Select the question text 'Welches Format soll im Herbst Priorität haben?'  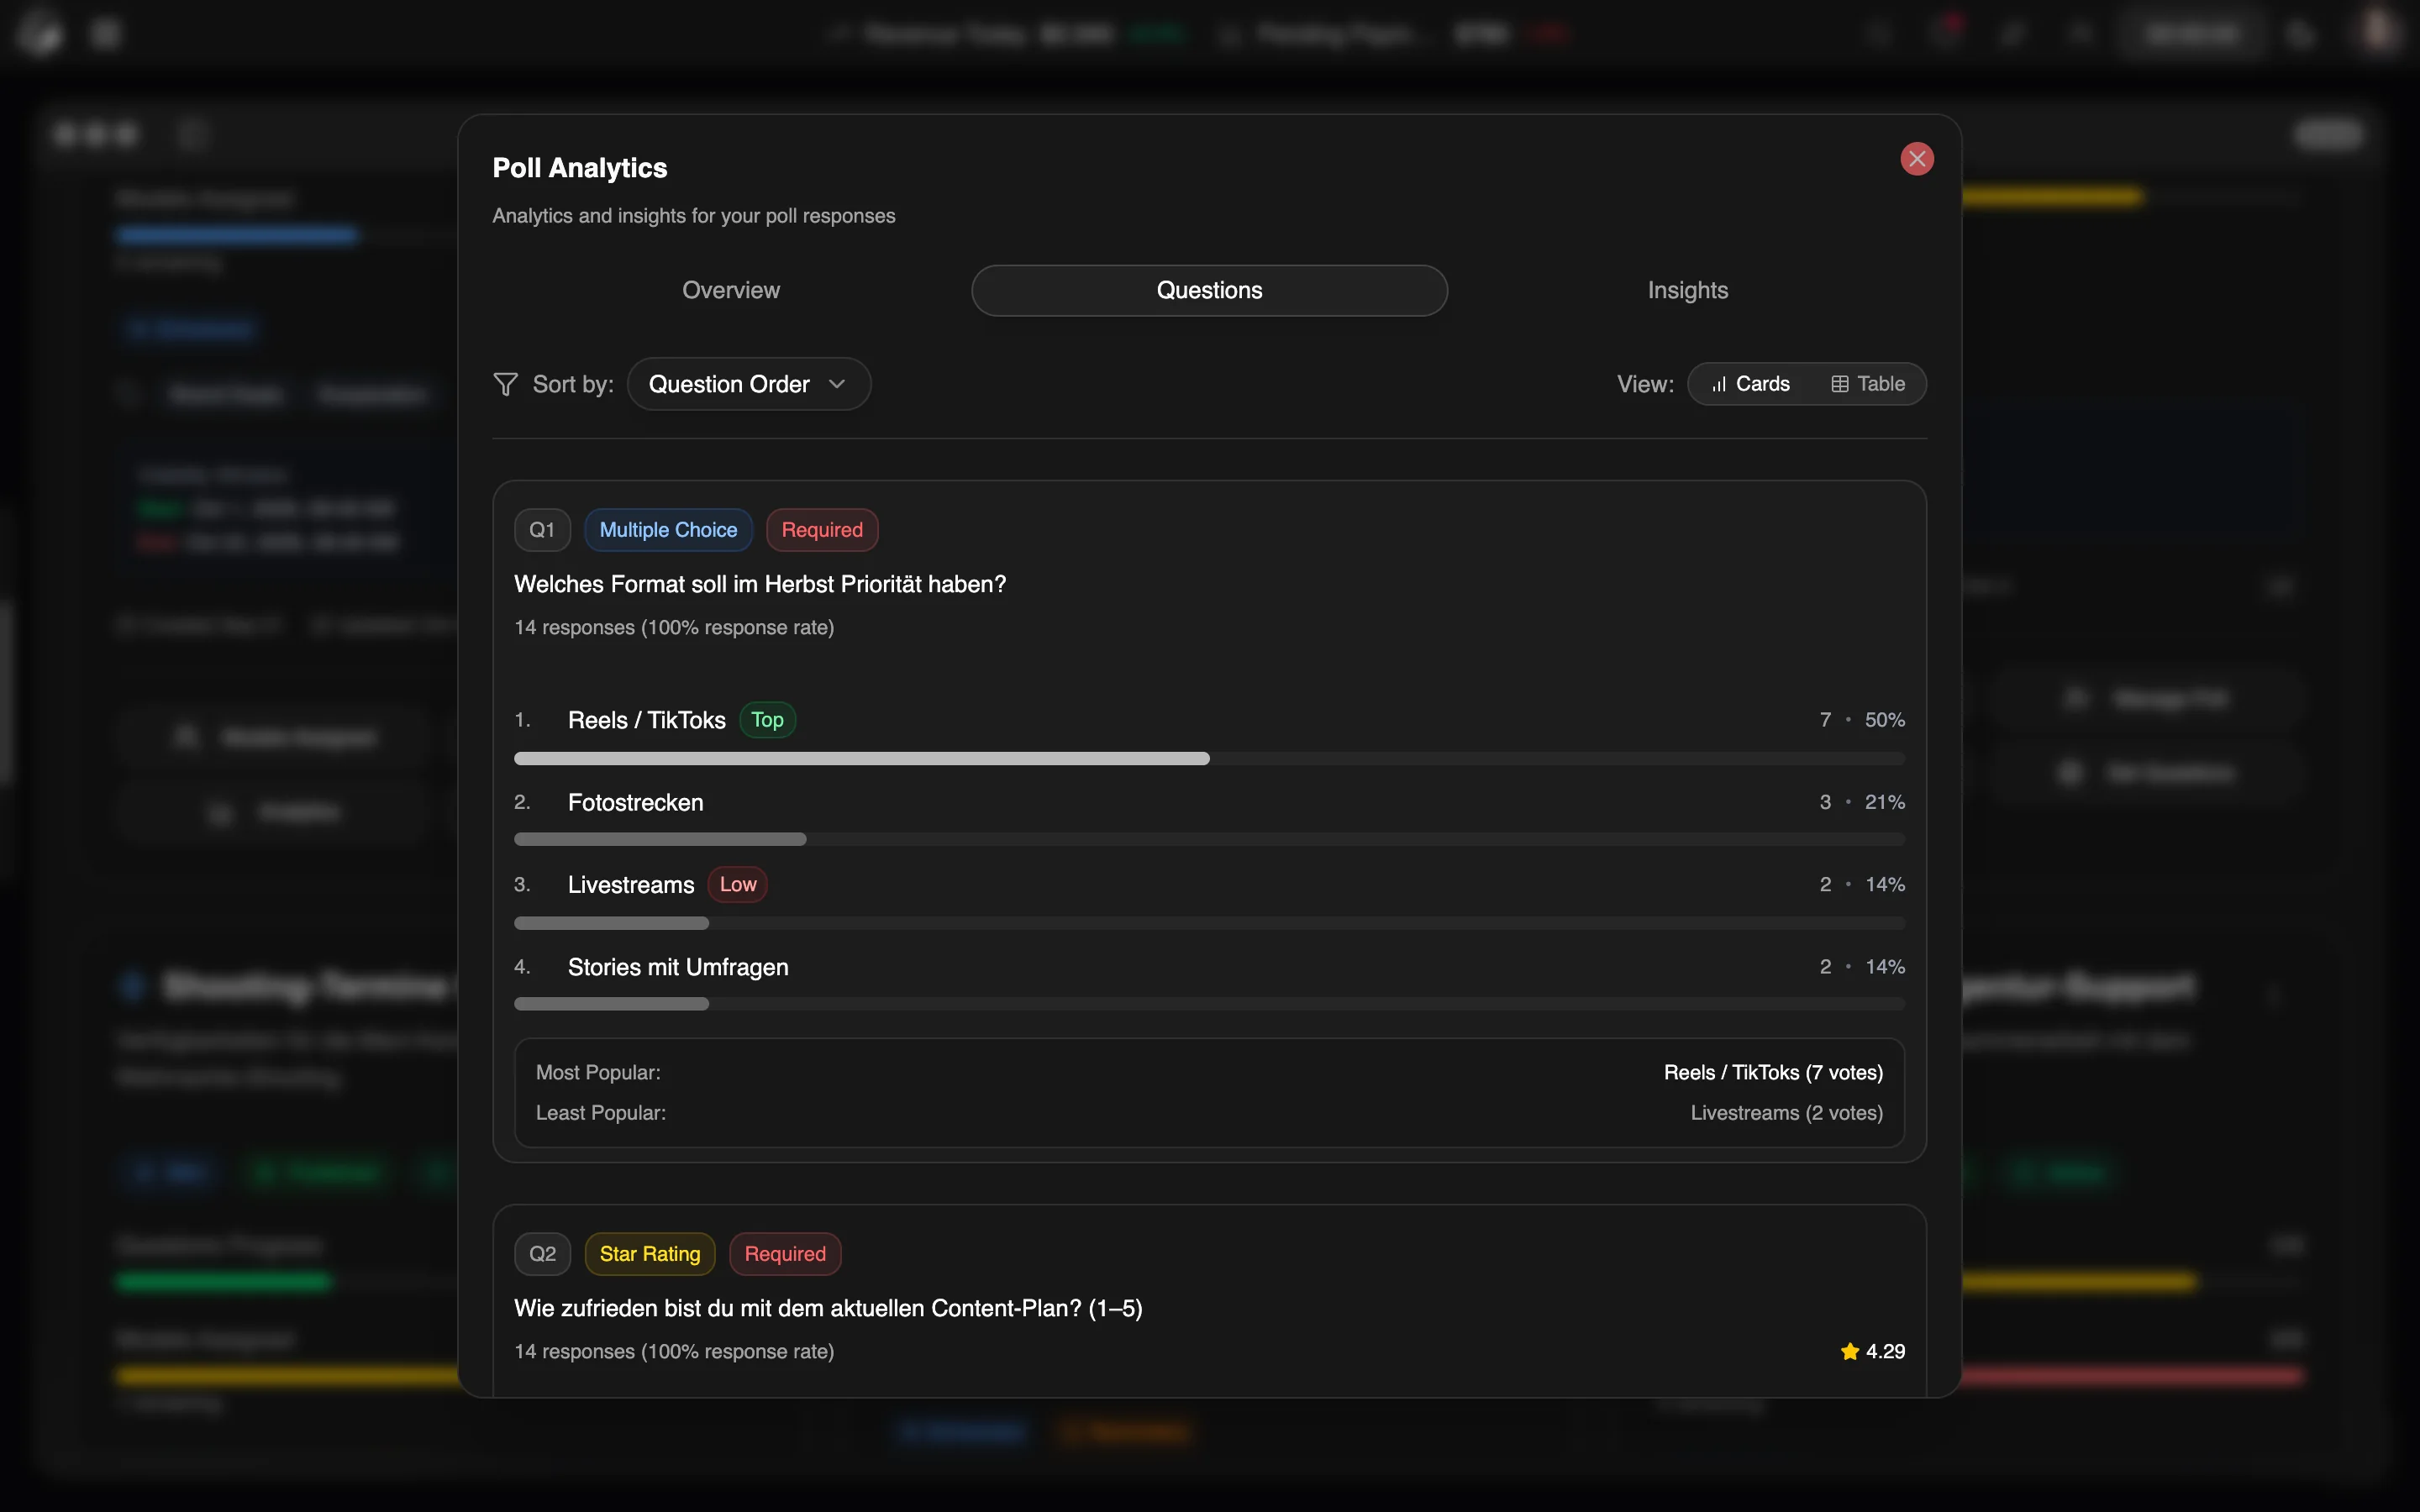(x=760, y=584)
